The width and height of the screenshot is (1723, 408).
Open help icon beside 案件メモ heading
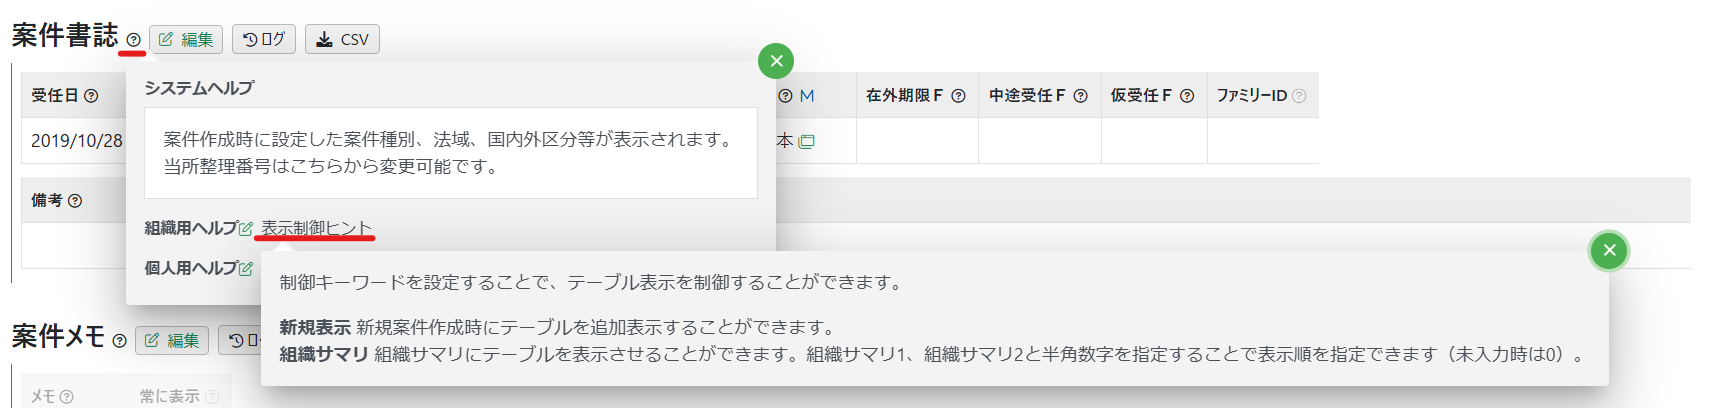[x=120, y=341]
